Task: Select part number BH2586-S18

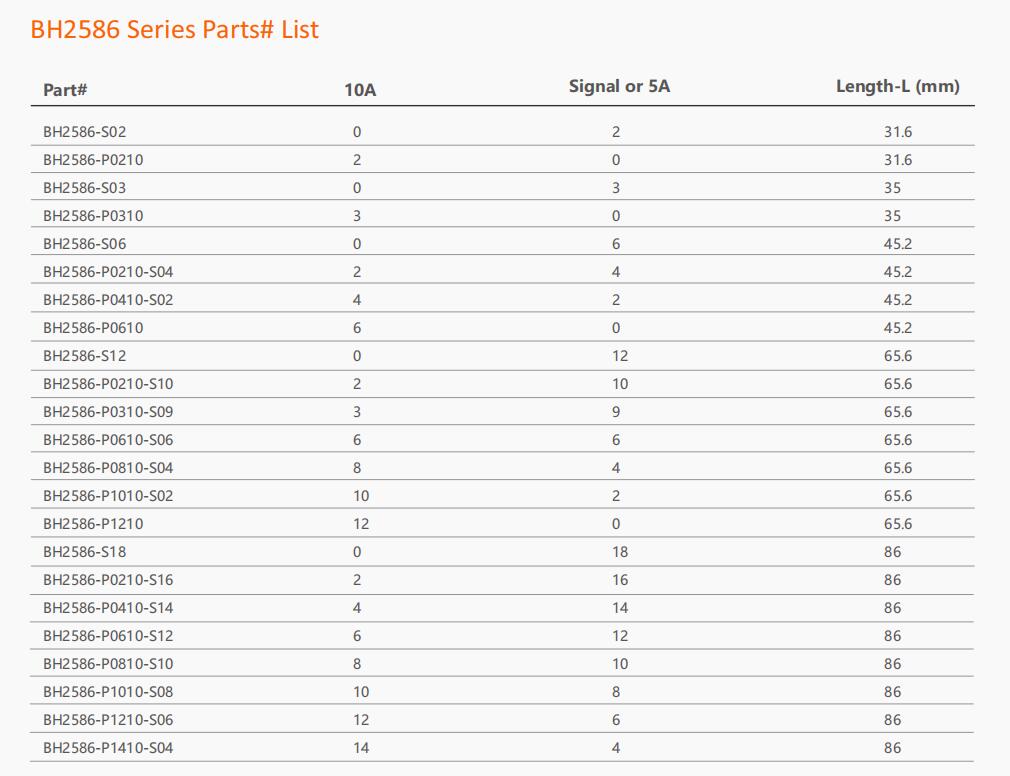Action: (84, 552)
